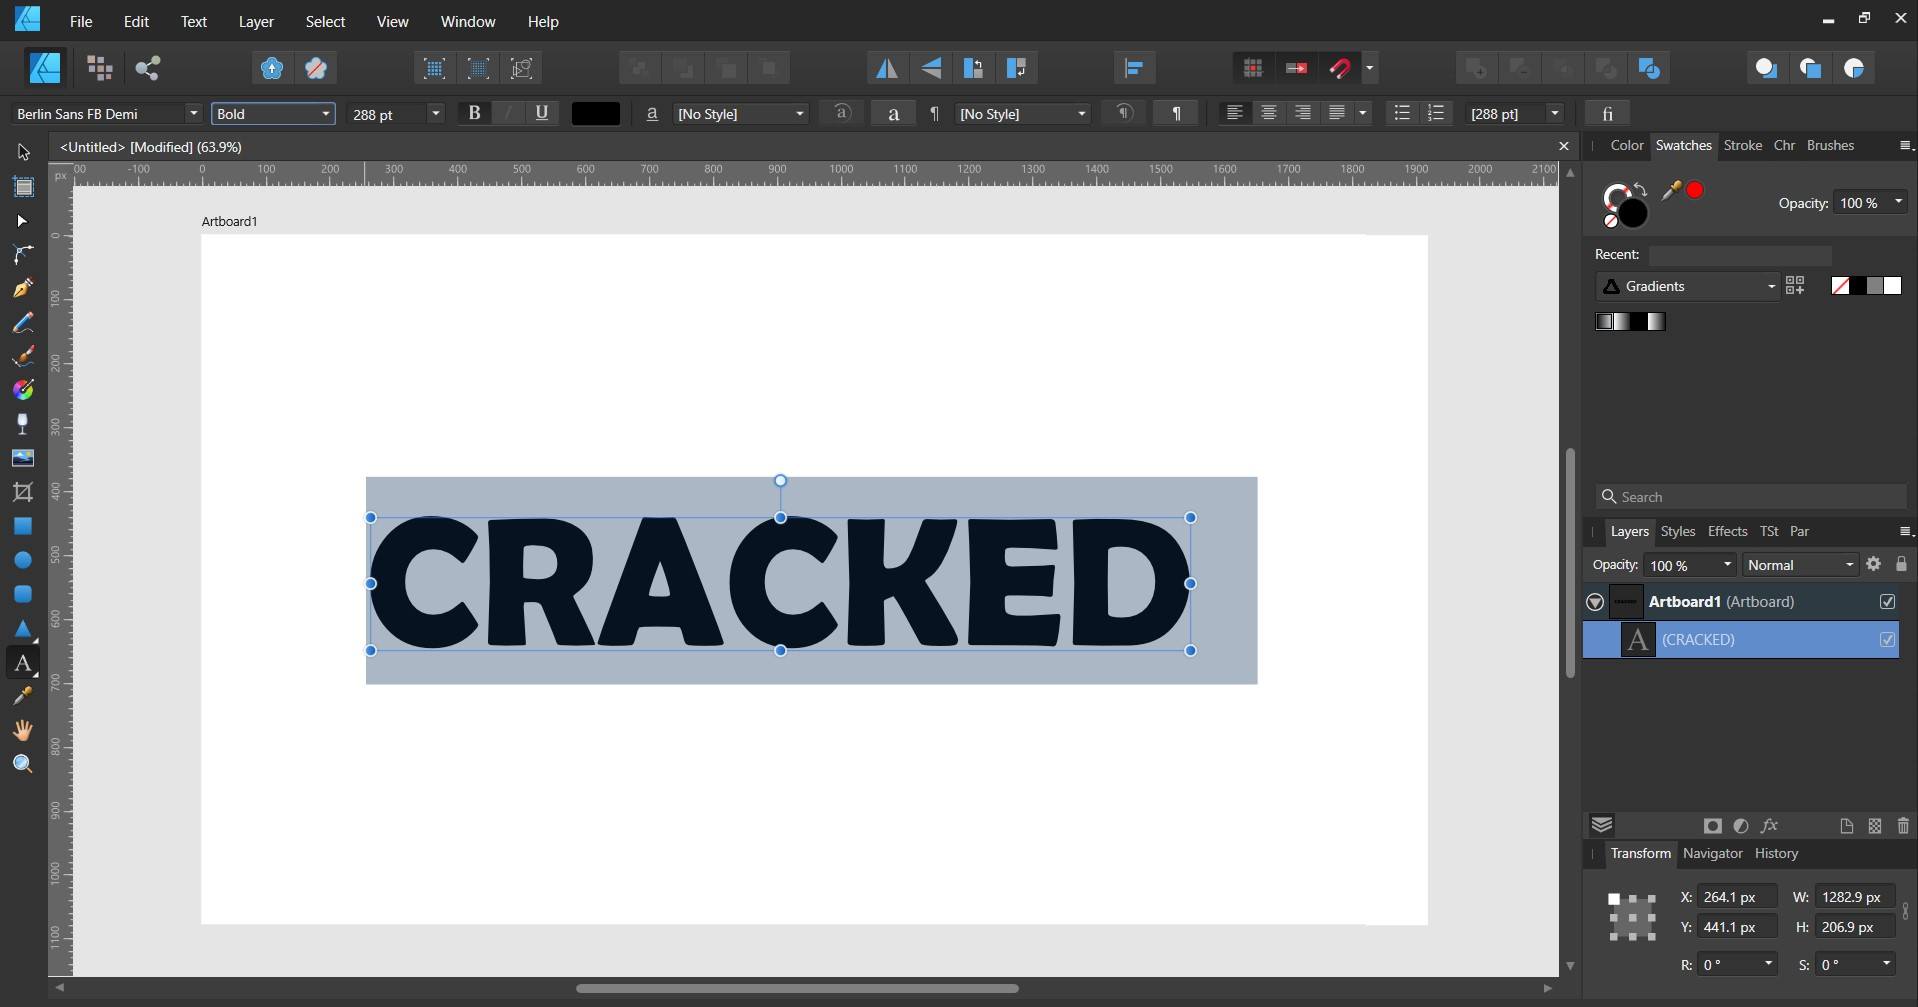Screen dimensions: 1918x1007
Task: Enable snapping with the magnet icon
Action: (1340, 67)
